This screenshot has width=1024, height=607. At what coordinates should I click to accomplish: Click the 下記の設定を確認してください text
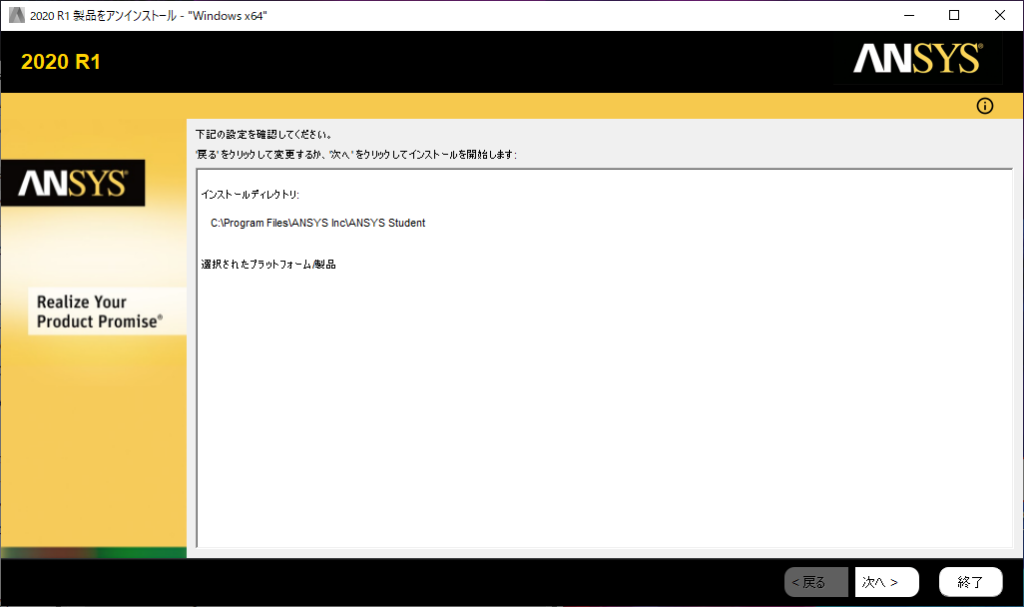coord(264,135)
